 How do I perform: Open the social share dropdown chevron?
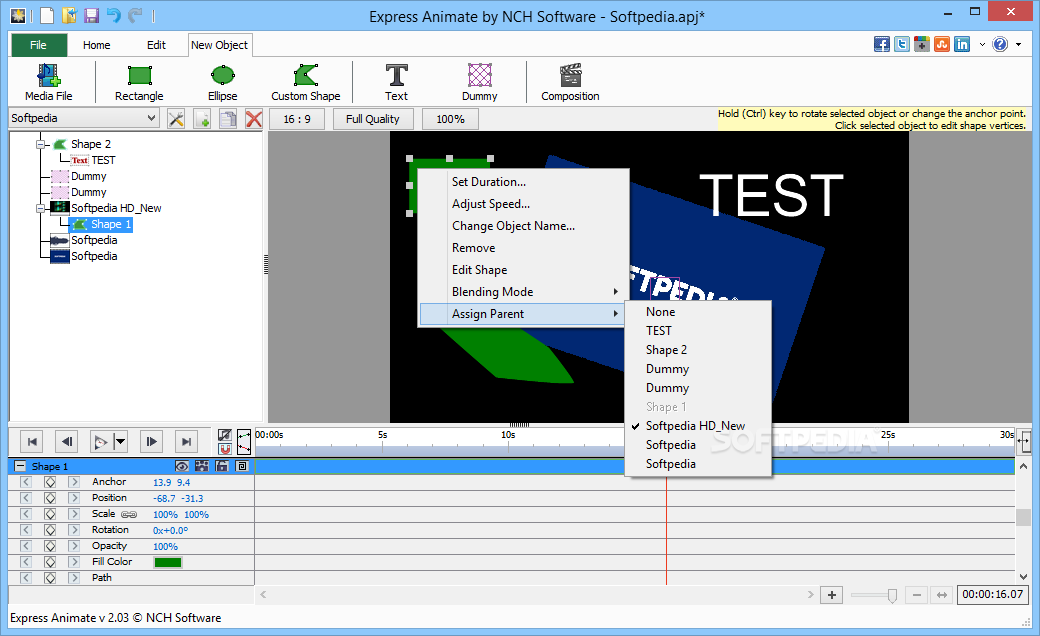982,44
